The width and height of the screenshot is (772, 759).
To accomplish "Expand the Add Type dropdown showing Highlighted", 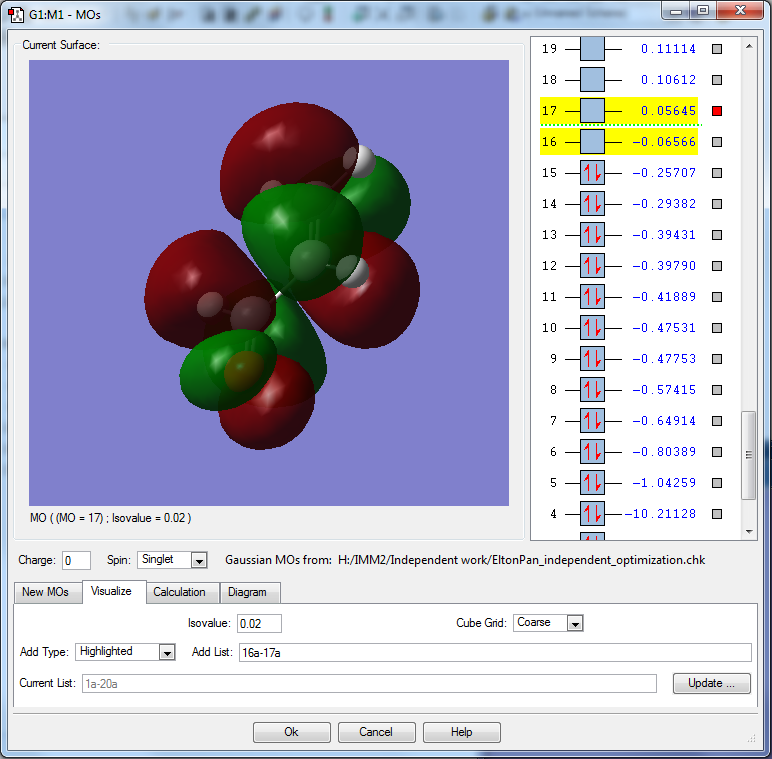I will [x=166, y=652].
